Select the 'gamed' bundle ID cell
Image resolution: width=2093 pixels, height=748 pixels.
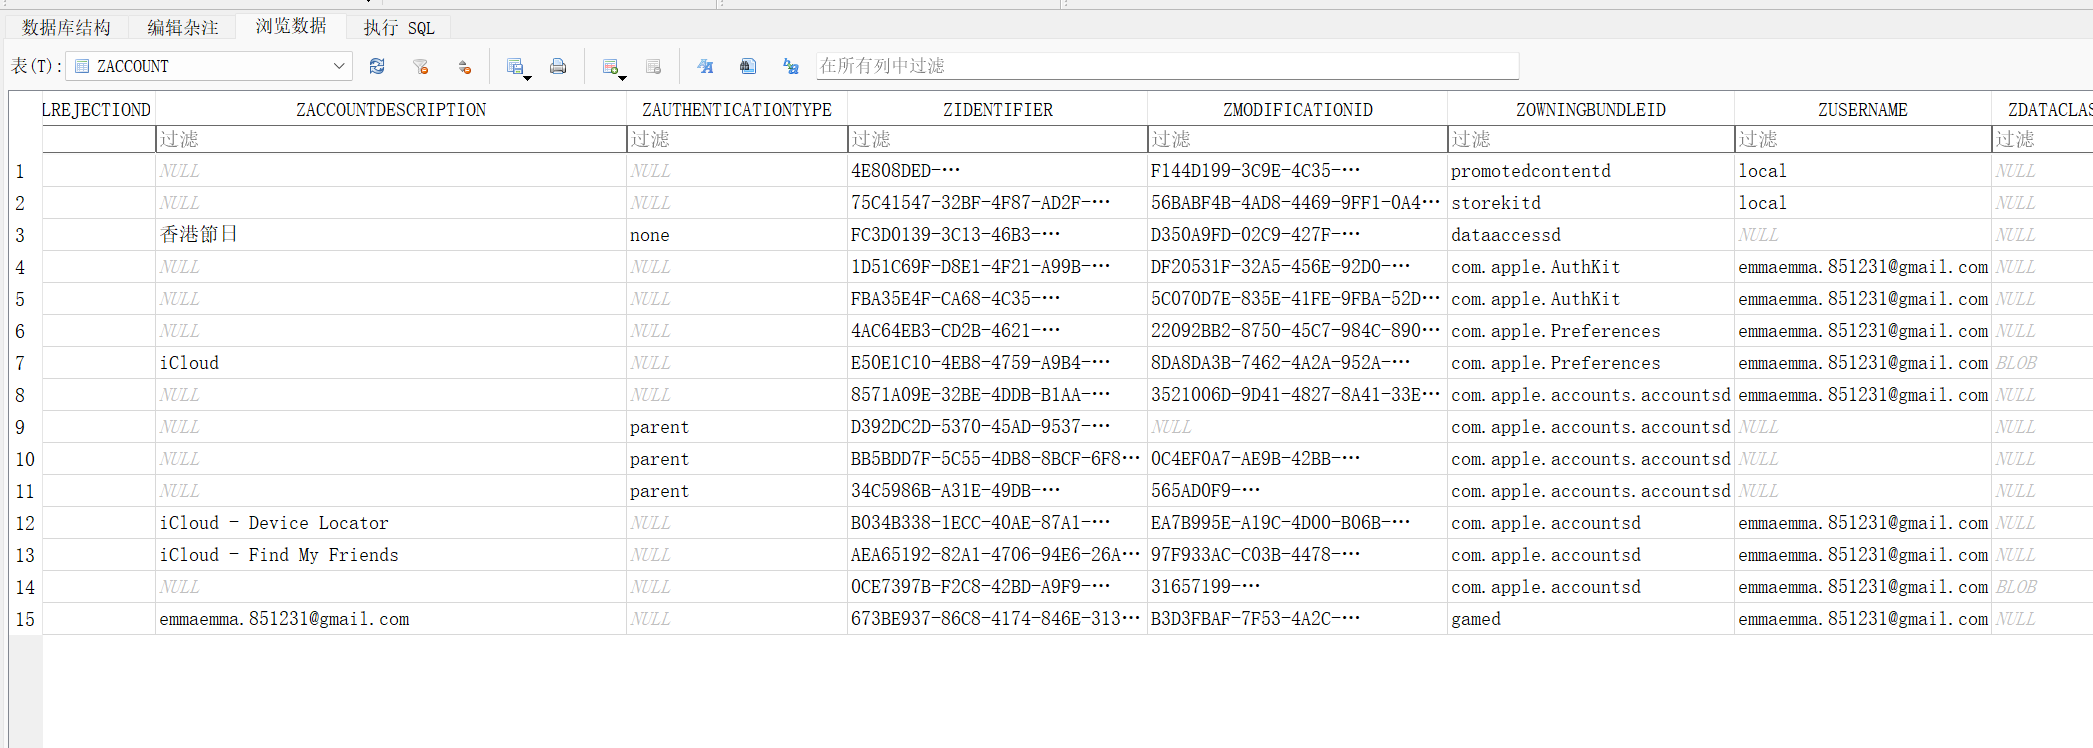point(1591,619)
